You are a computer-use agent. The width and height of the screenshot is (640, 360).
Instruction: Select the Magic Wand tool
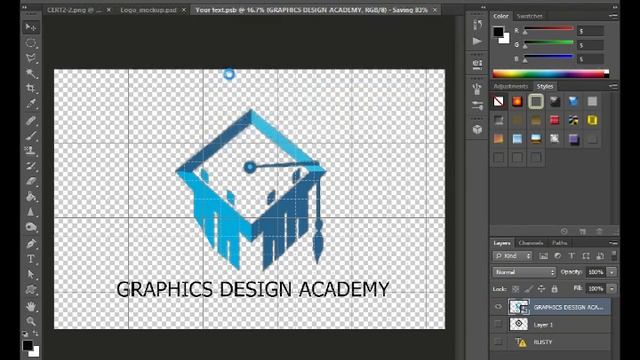31,73
